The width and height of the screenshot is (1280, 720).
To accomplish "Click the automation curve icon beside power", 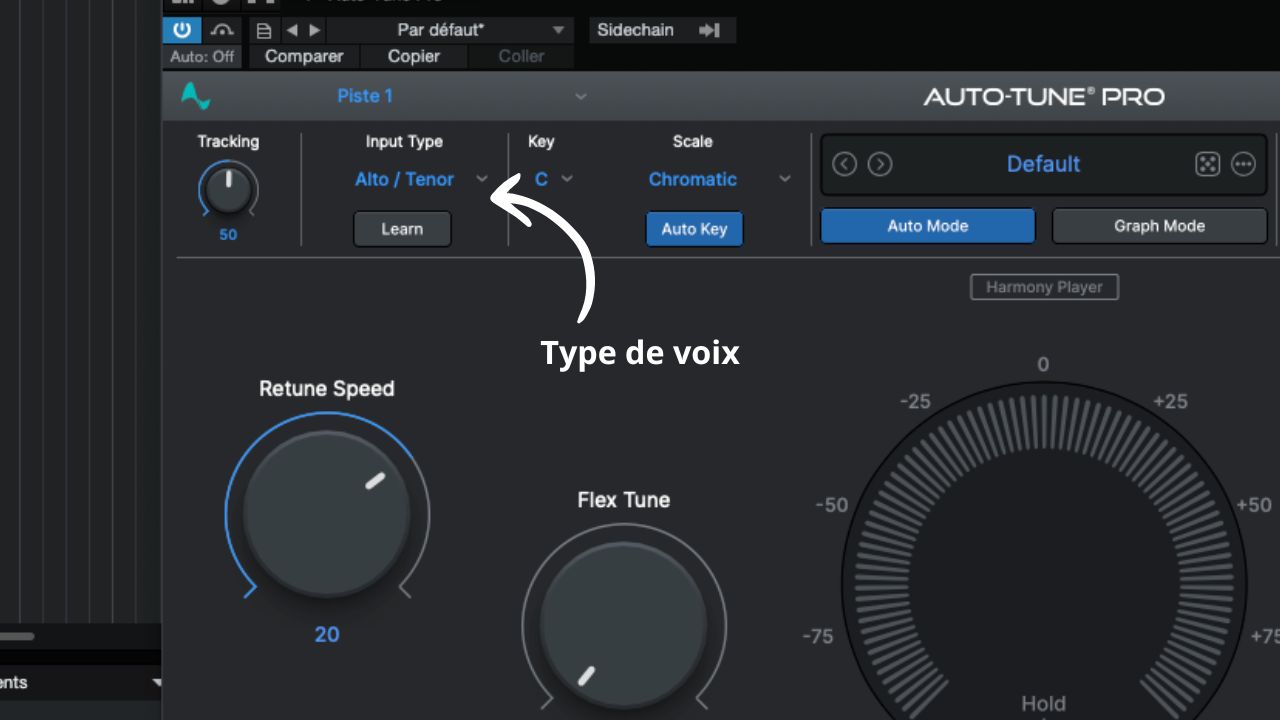I will coord(222,30).
